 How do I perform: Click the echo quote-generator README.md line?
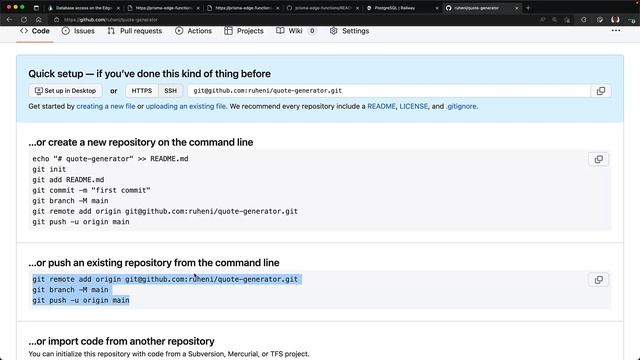110,158
